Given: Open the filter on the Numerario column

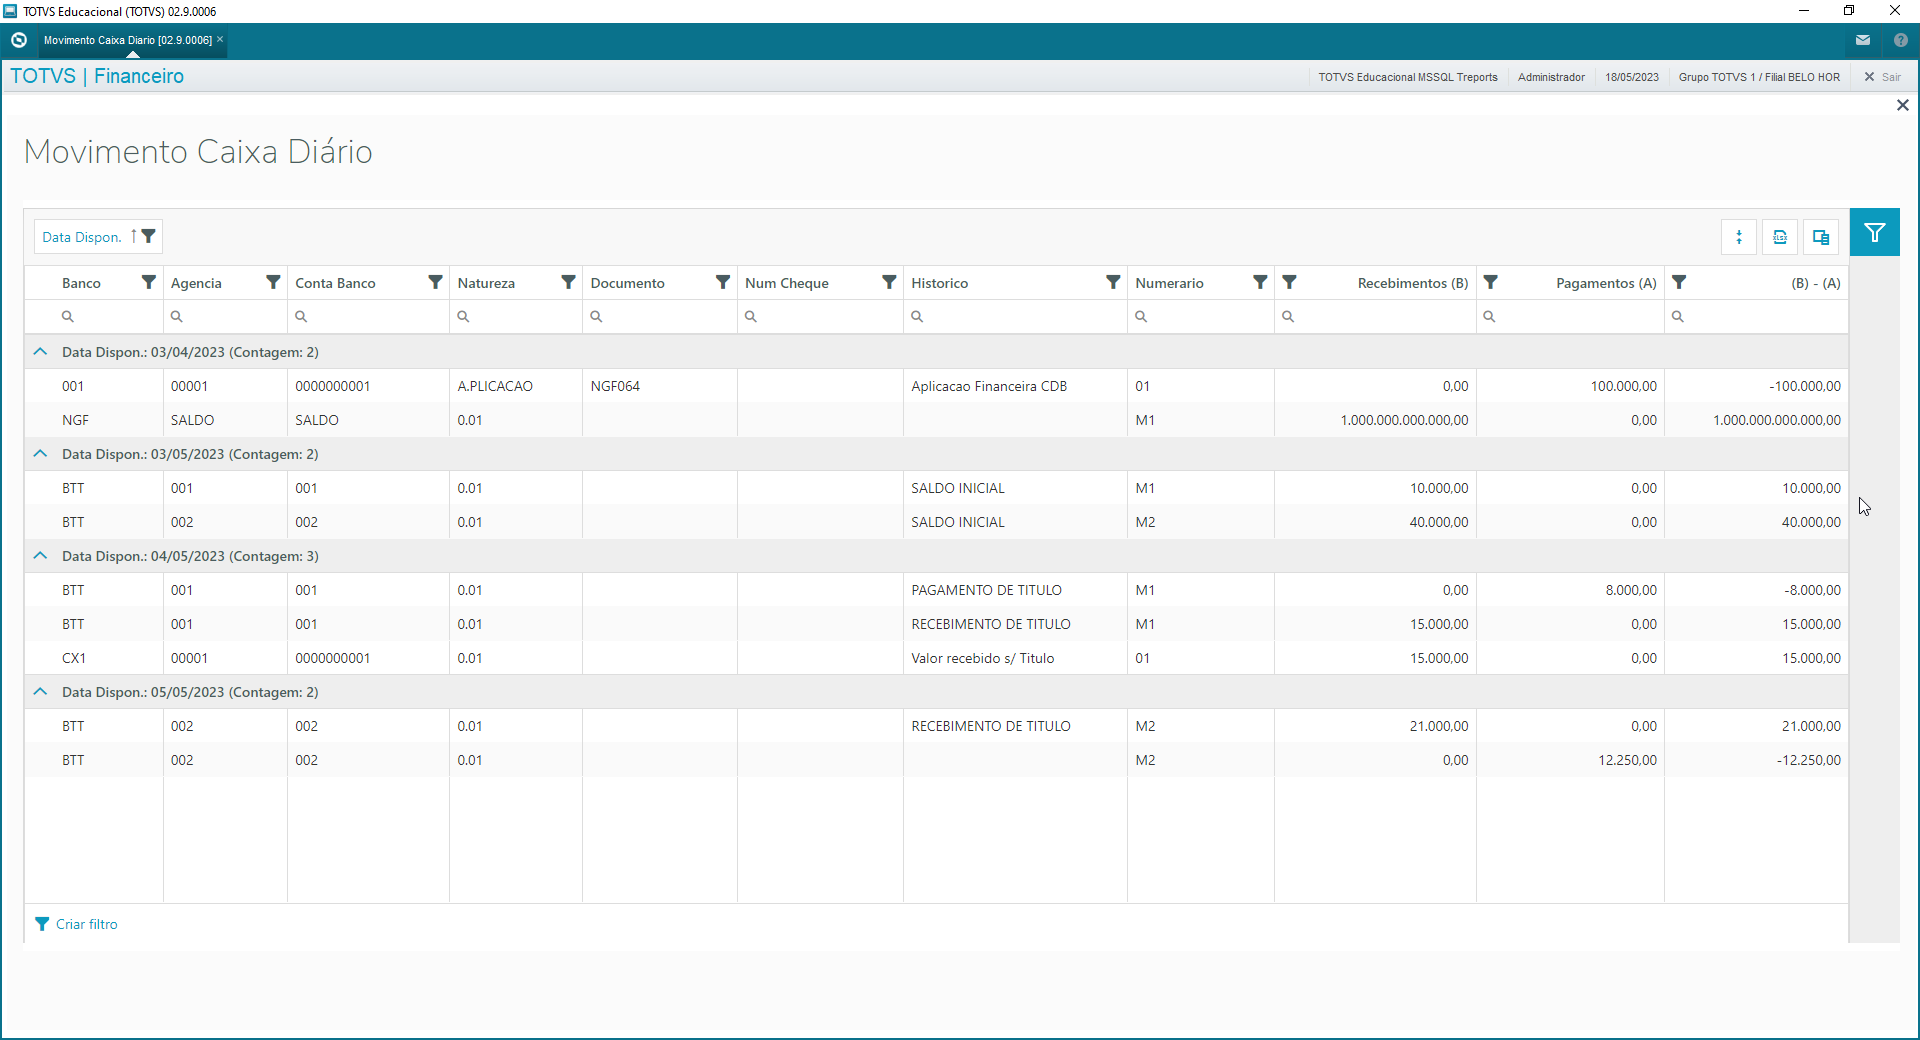Looking at the screenshot, I should (x=1260, y=282).
